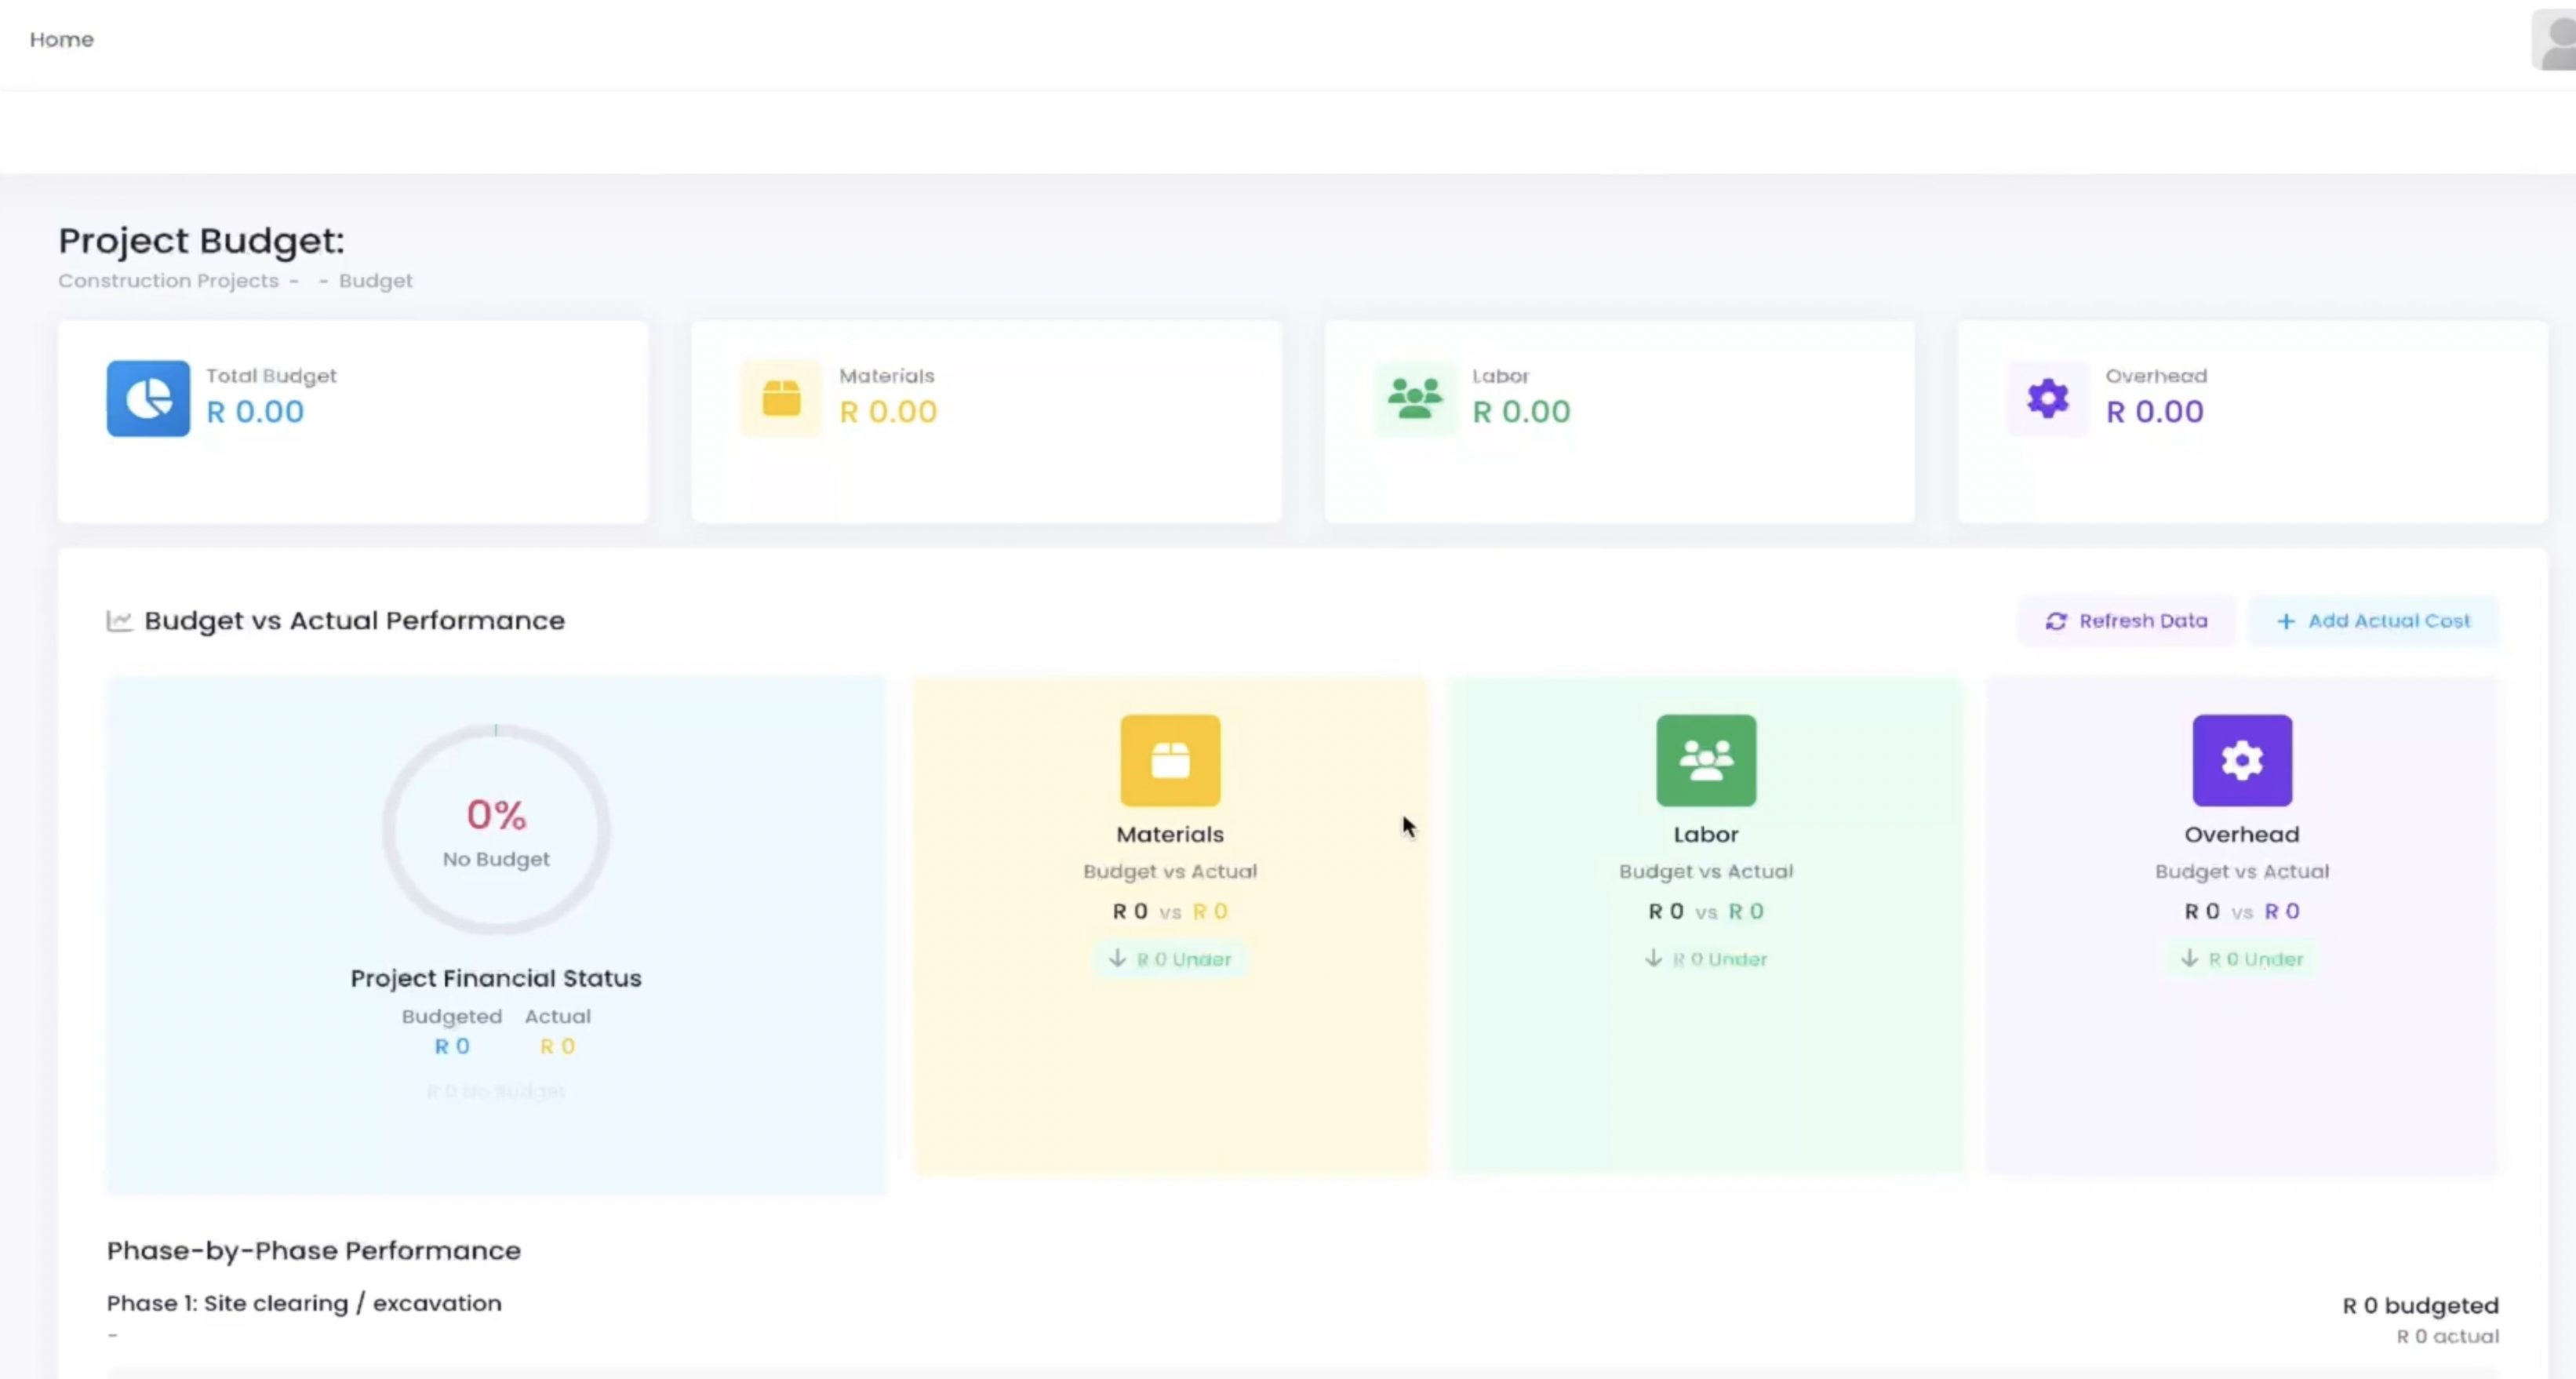The image size is (2576, 1379).
Task: Click the 0% No Budget circular progress ring
Action: pyautogui.click(x=496, y=830)
